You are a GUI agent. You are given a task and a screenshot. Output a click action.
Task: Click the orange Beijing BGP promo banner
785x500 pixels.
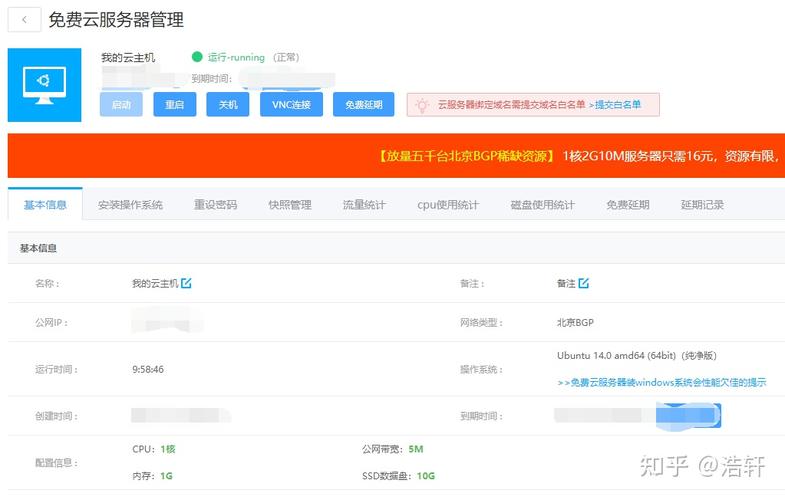[396, 156]
